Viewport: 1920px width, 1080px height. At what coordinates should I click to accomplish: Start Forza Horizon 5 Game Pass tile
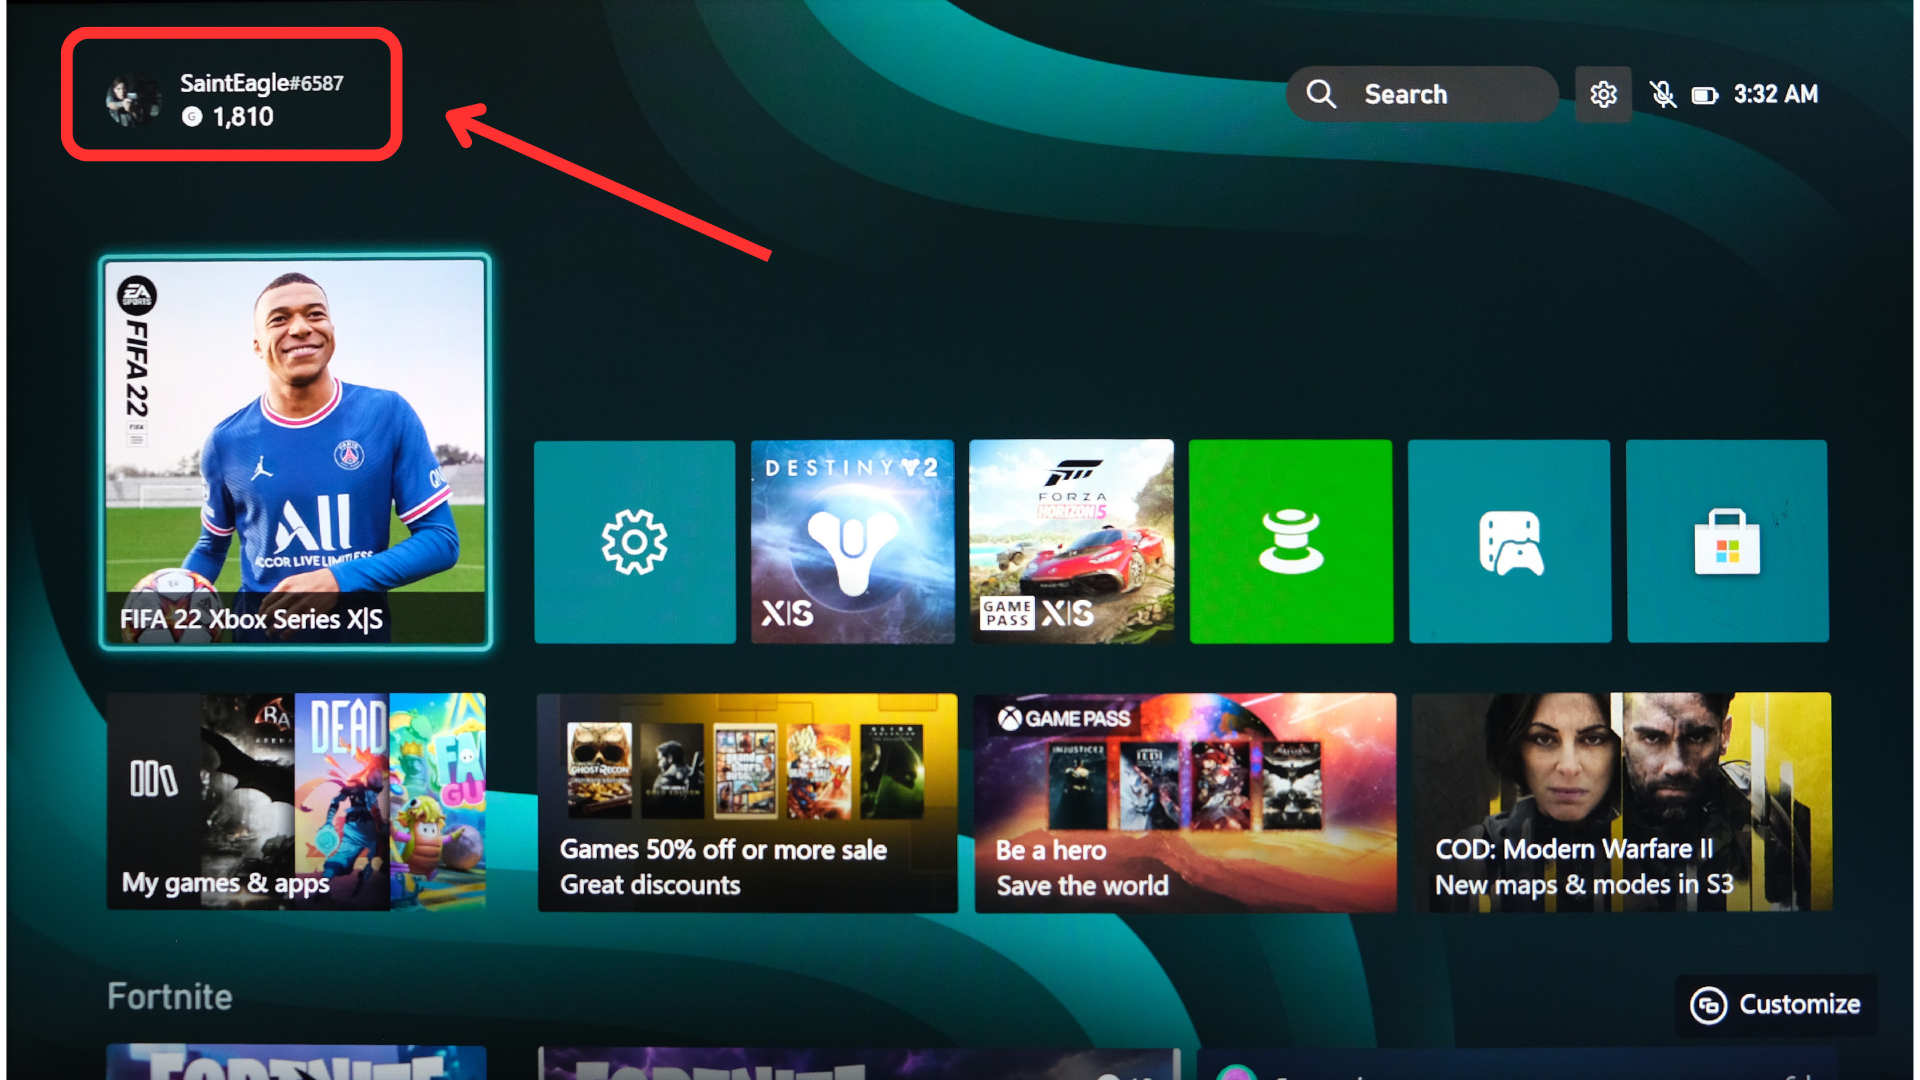tap(1071, 541)
